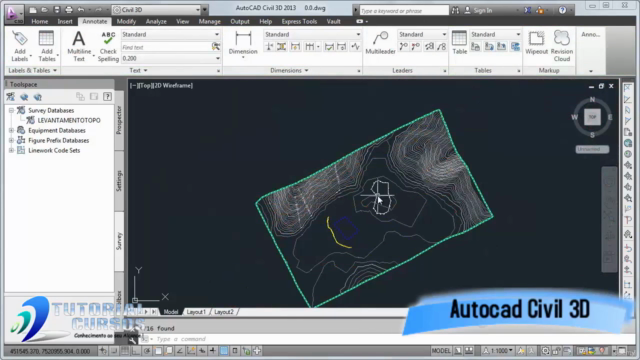Click the Add Labels tool
This screenshot has width=640, height=360.
[20, 46]
